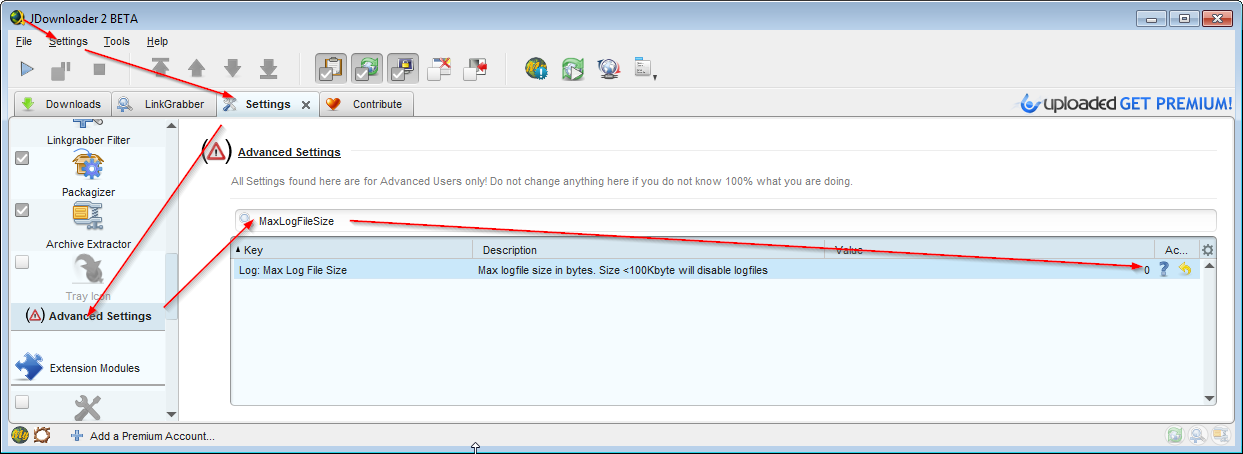Pause downloads using the toolbar pause icon
The image size is (1243, 454).
pos(62,69)
